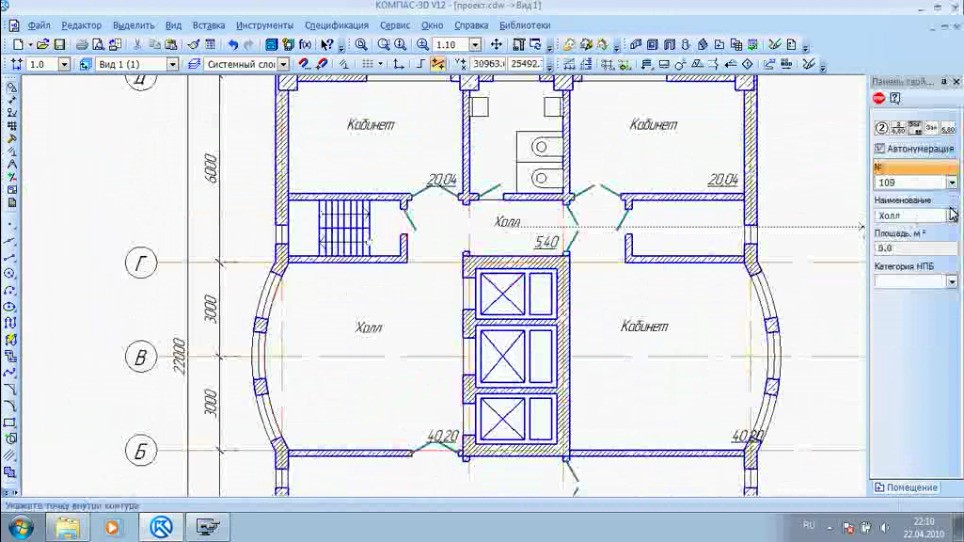Image resolution: width=964 pixels, height=542 pixels.
Task: Click the Площадь area input field
Action: click(x=915, y=248)
